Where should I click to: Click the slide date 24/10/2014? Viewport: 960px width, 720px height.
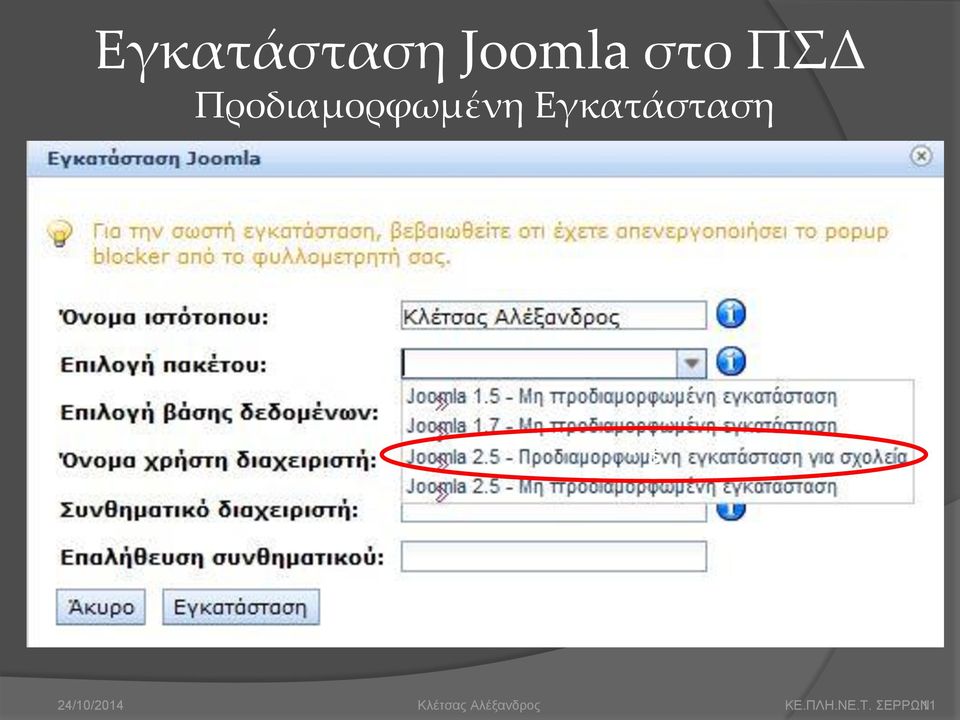tap(90, 705)
